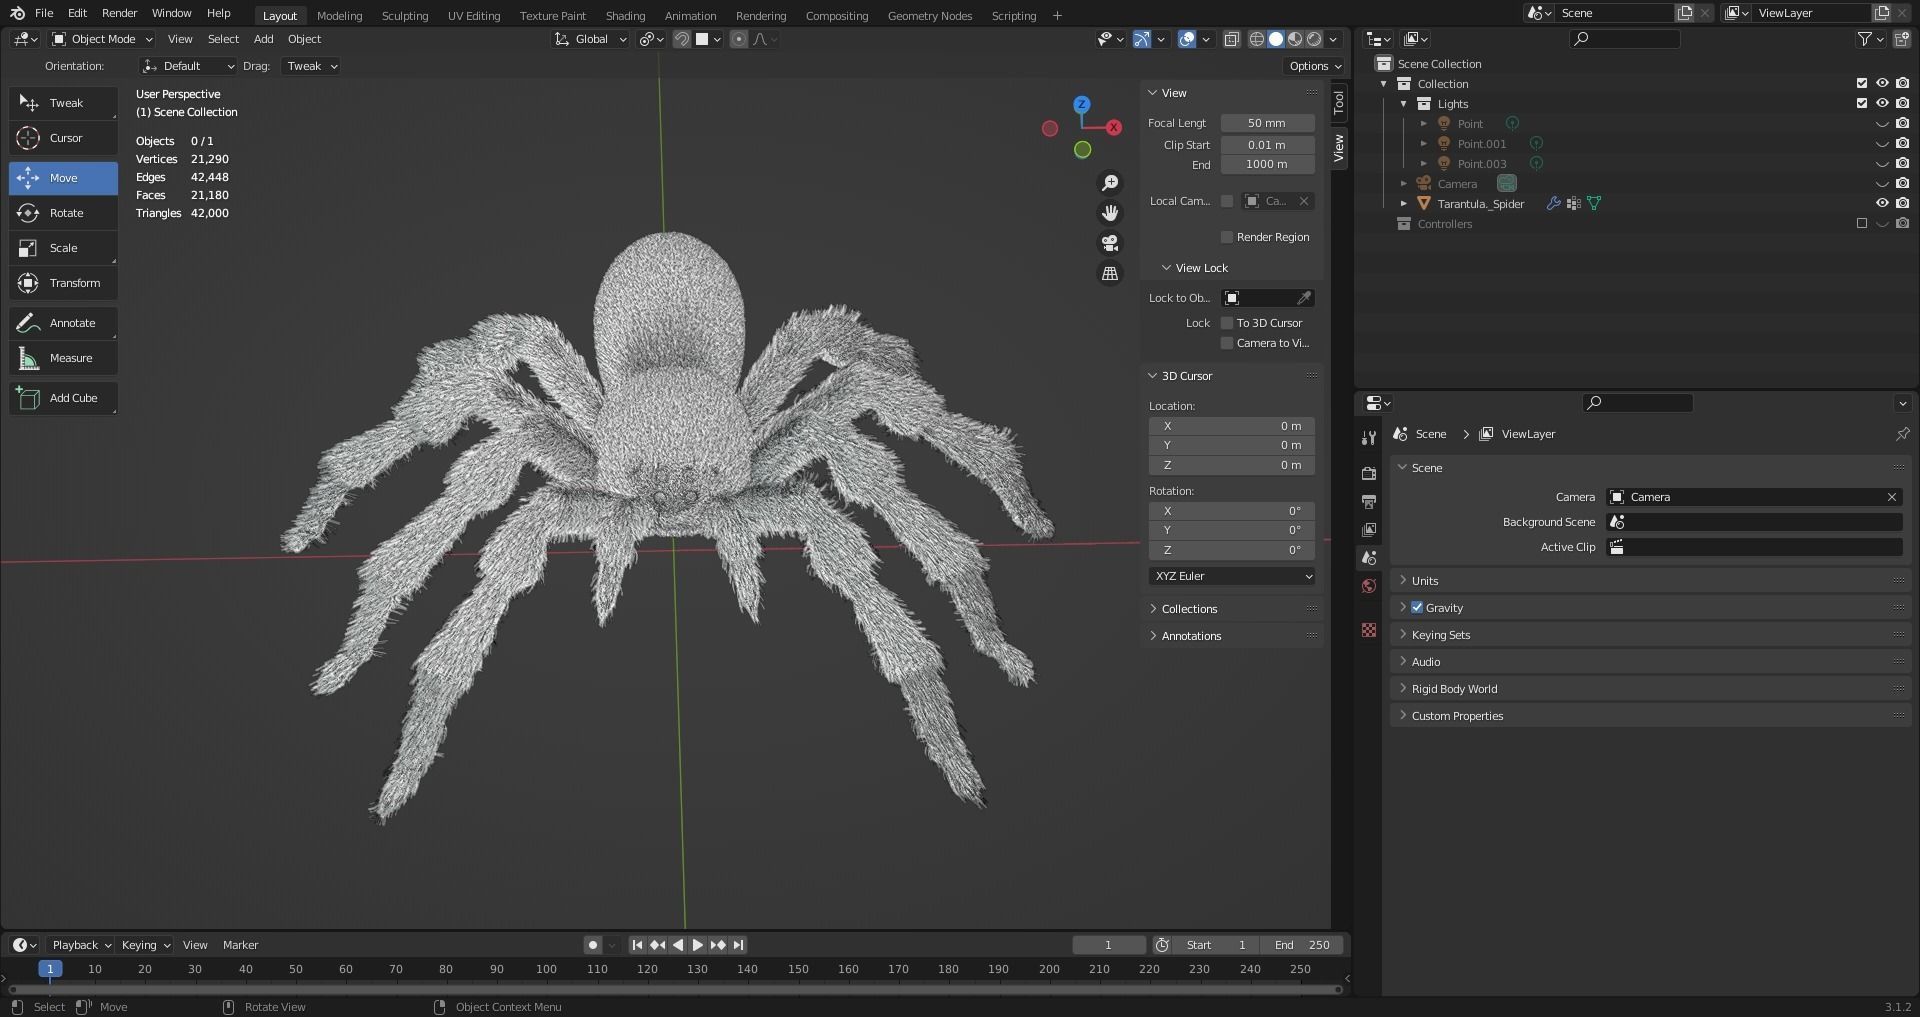Image resolution: width=1920 pixels, height=1017 pixels.
Task: Open the viewport Add menu
Action: click(263, 39)
